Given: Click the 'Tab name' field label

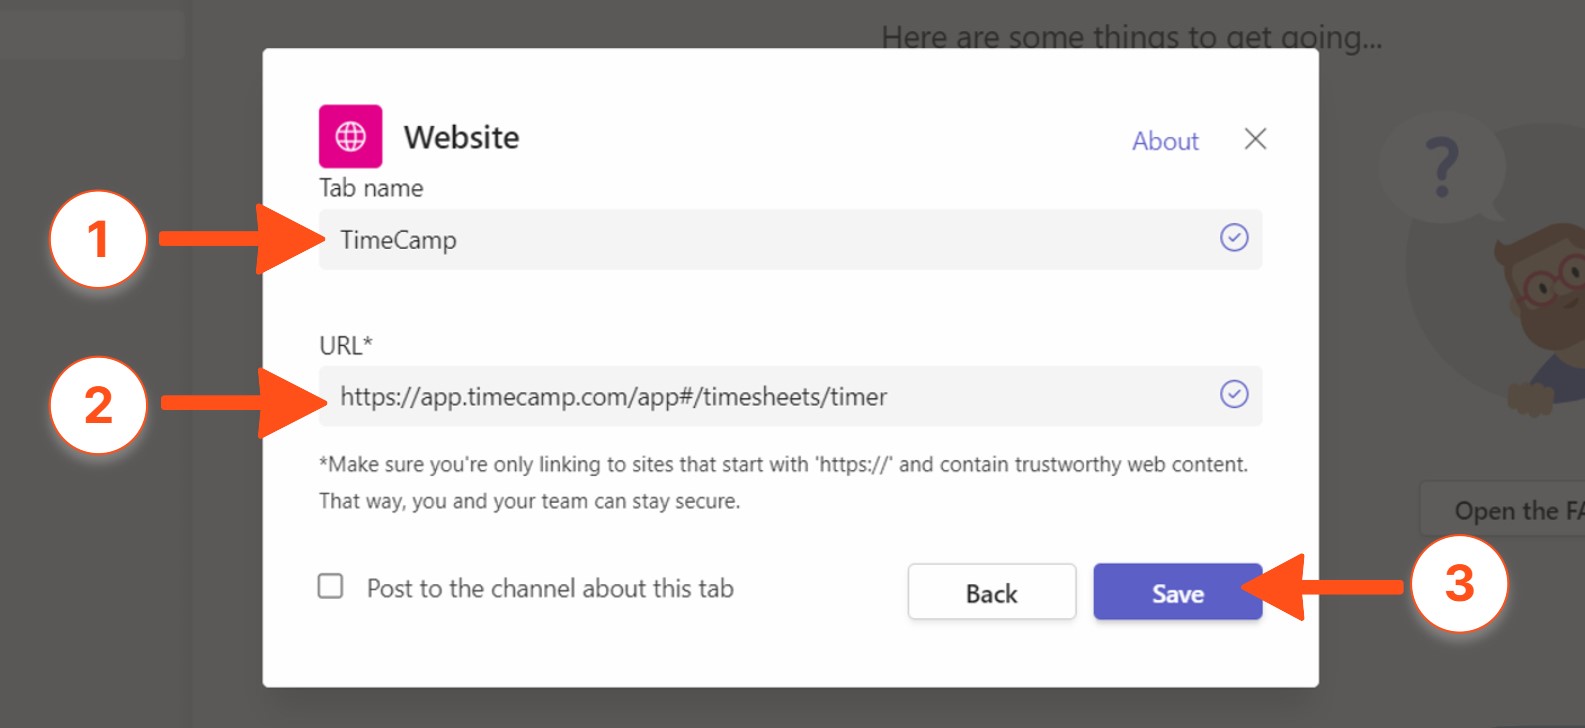Looking at the screenshot, I should click(x=371, y=188).
